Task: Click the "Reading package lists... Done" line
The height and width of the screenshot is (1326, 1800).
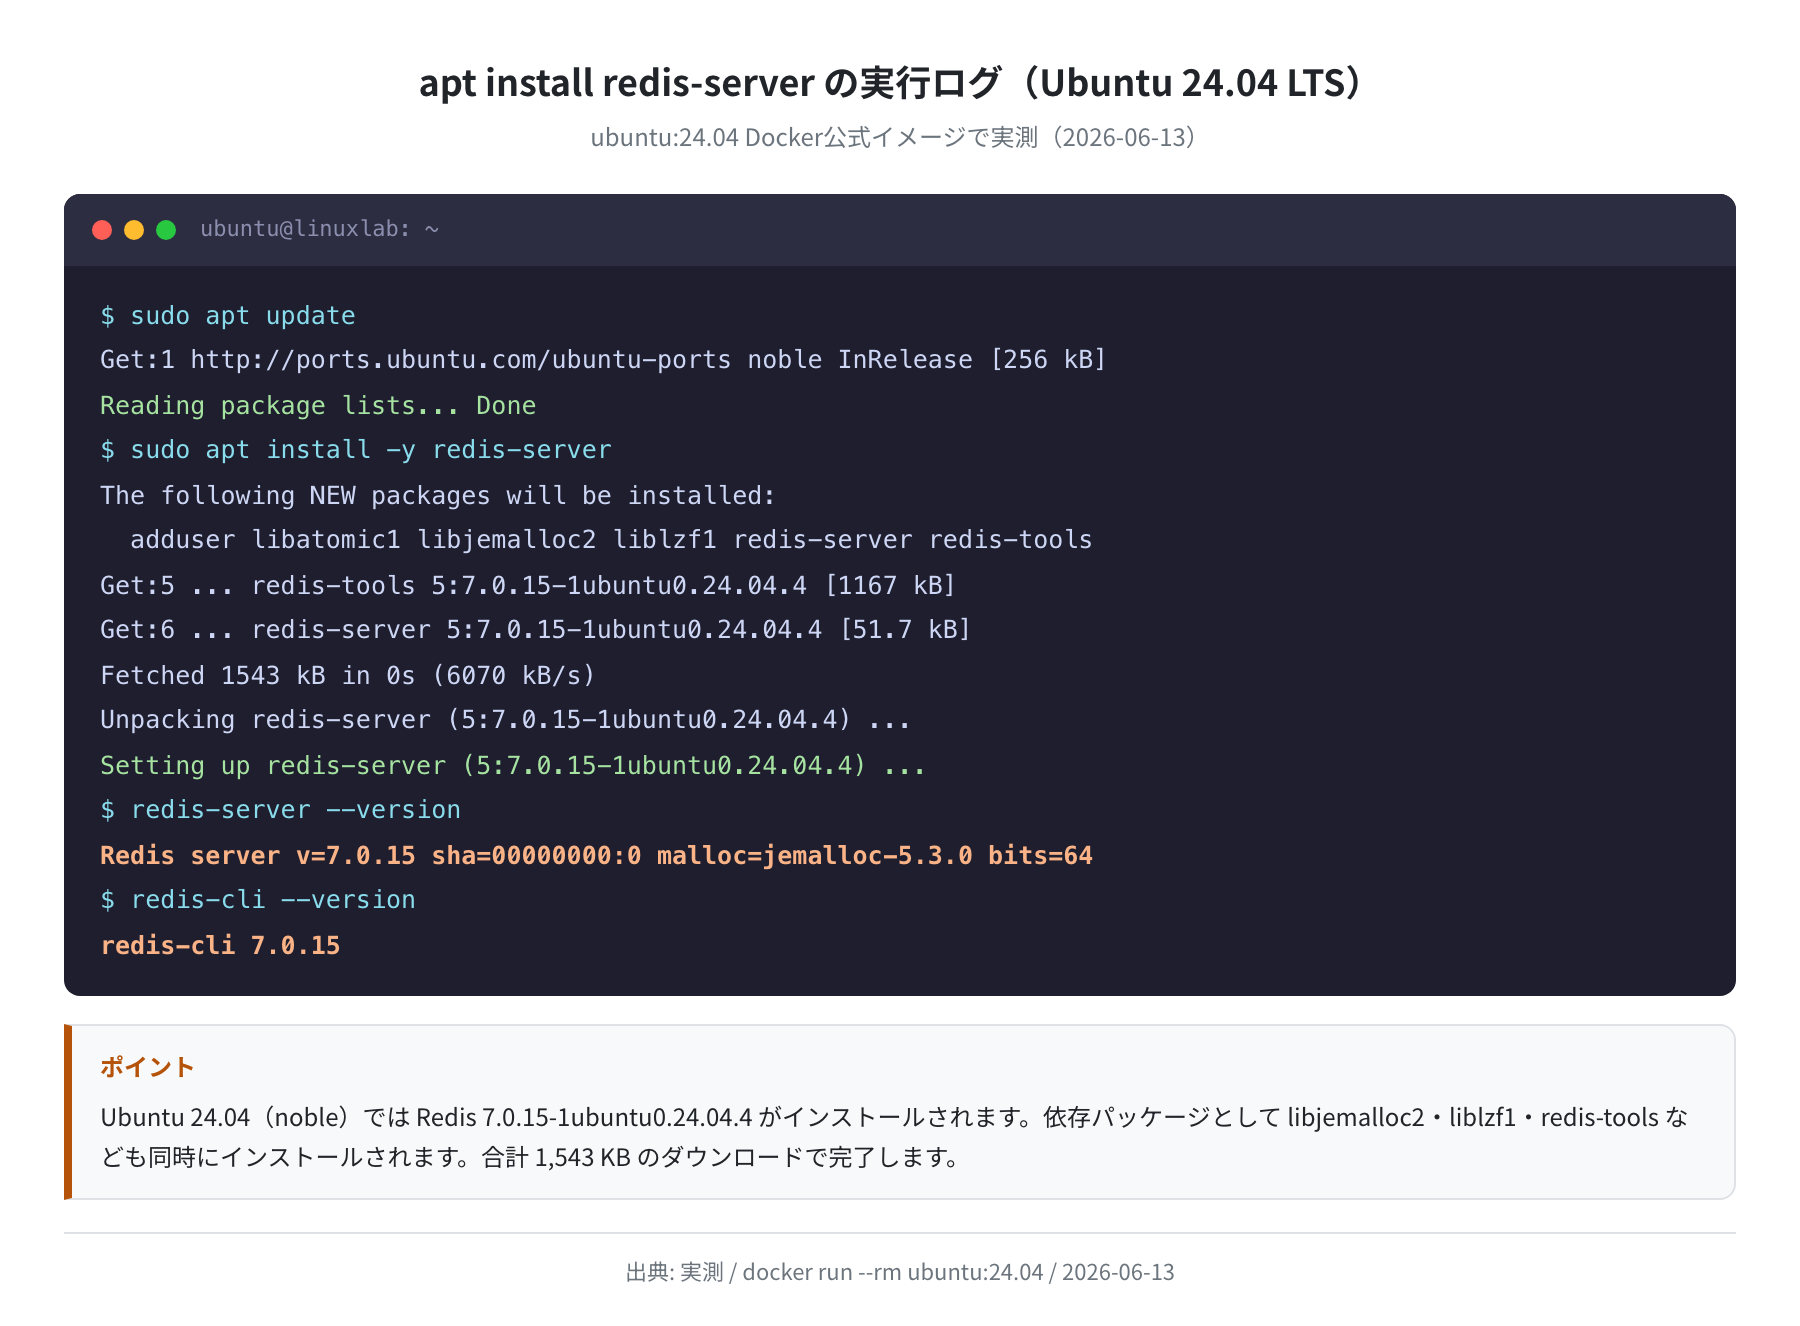Action: pos(318,405)
